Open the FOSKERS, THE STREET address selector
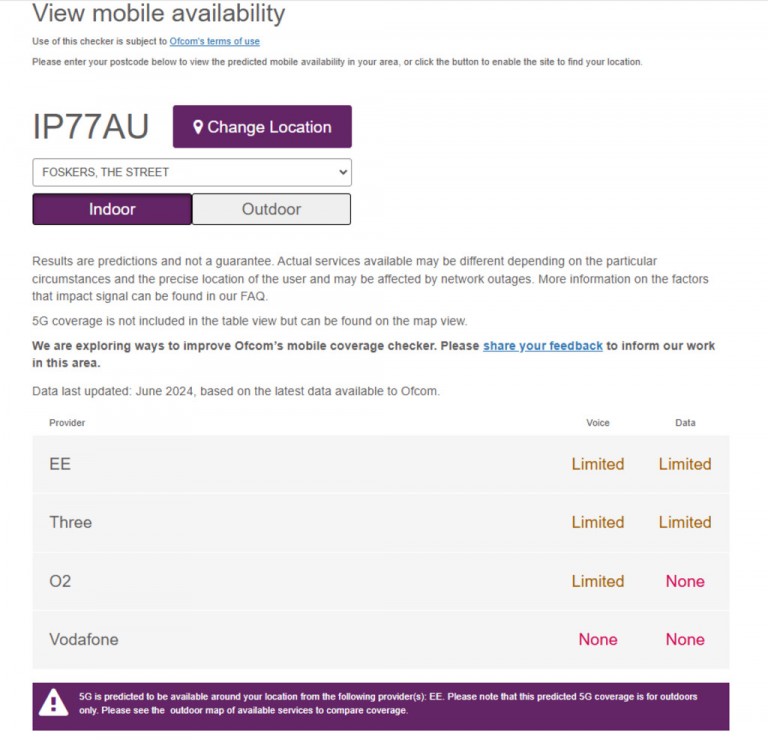 coord(192,172)
